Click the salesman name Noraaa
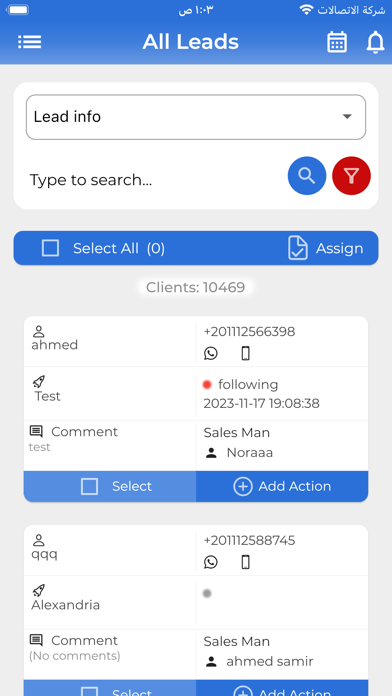The height and width of the screenshot is (696, 392). point(250,453)
